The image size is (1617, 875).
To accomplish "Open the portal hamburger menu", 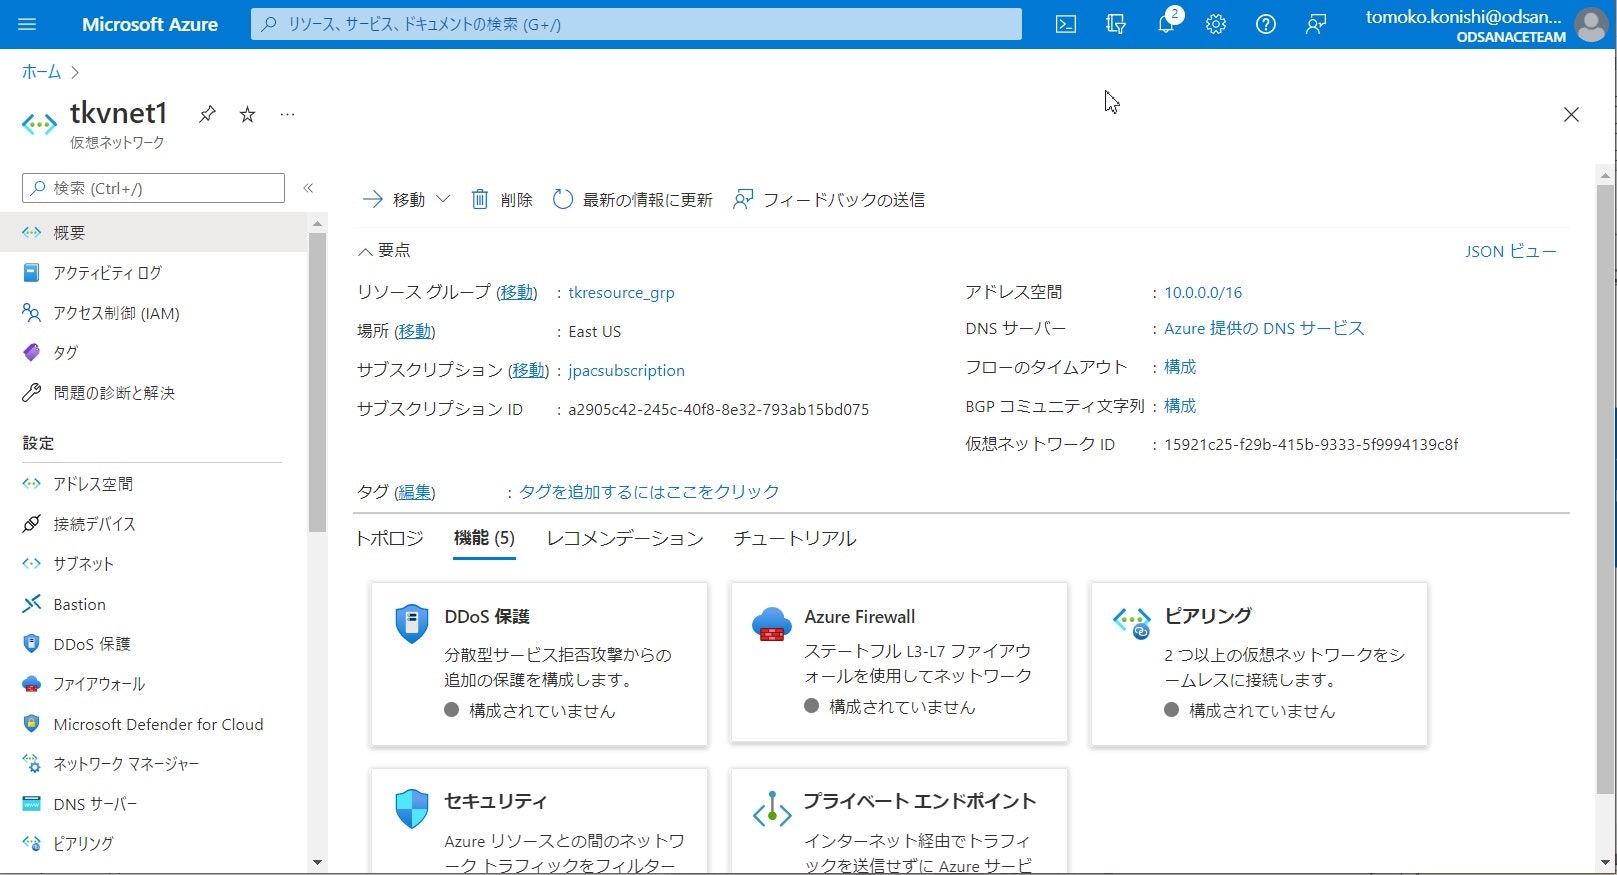I will pos(27,24).
